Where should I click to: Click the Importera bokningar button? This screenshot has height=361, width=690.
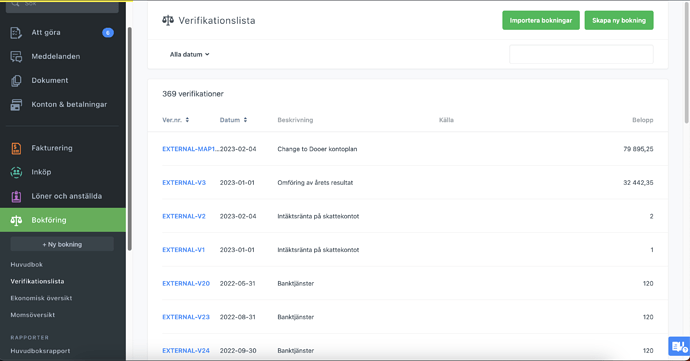541,20
